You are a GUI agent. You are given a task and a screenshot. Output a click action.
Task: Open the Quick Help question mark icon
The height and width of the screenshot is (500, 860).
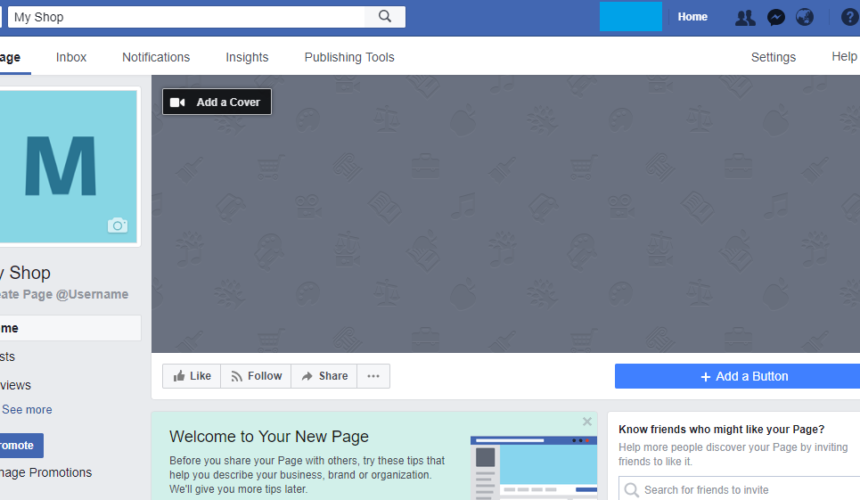[850, 18]
